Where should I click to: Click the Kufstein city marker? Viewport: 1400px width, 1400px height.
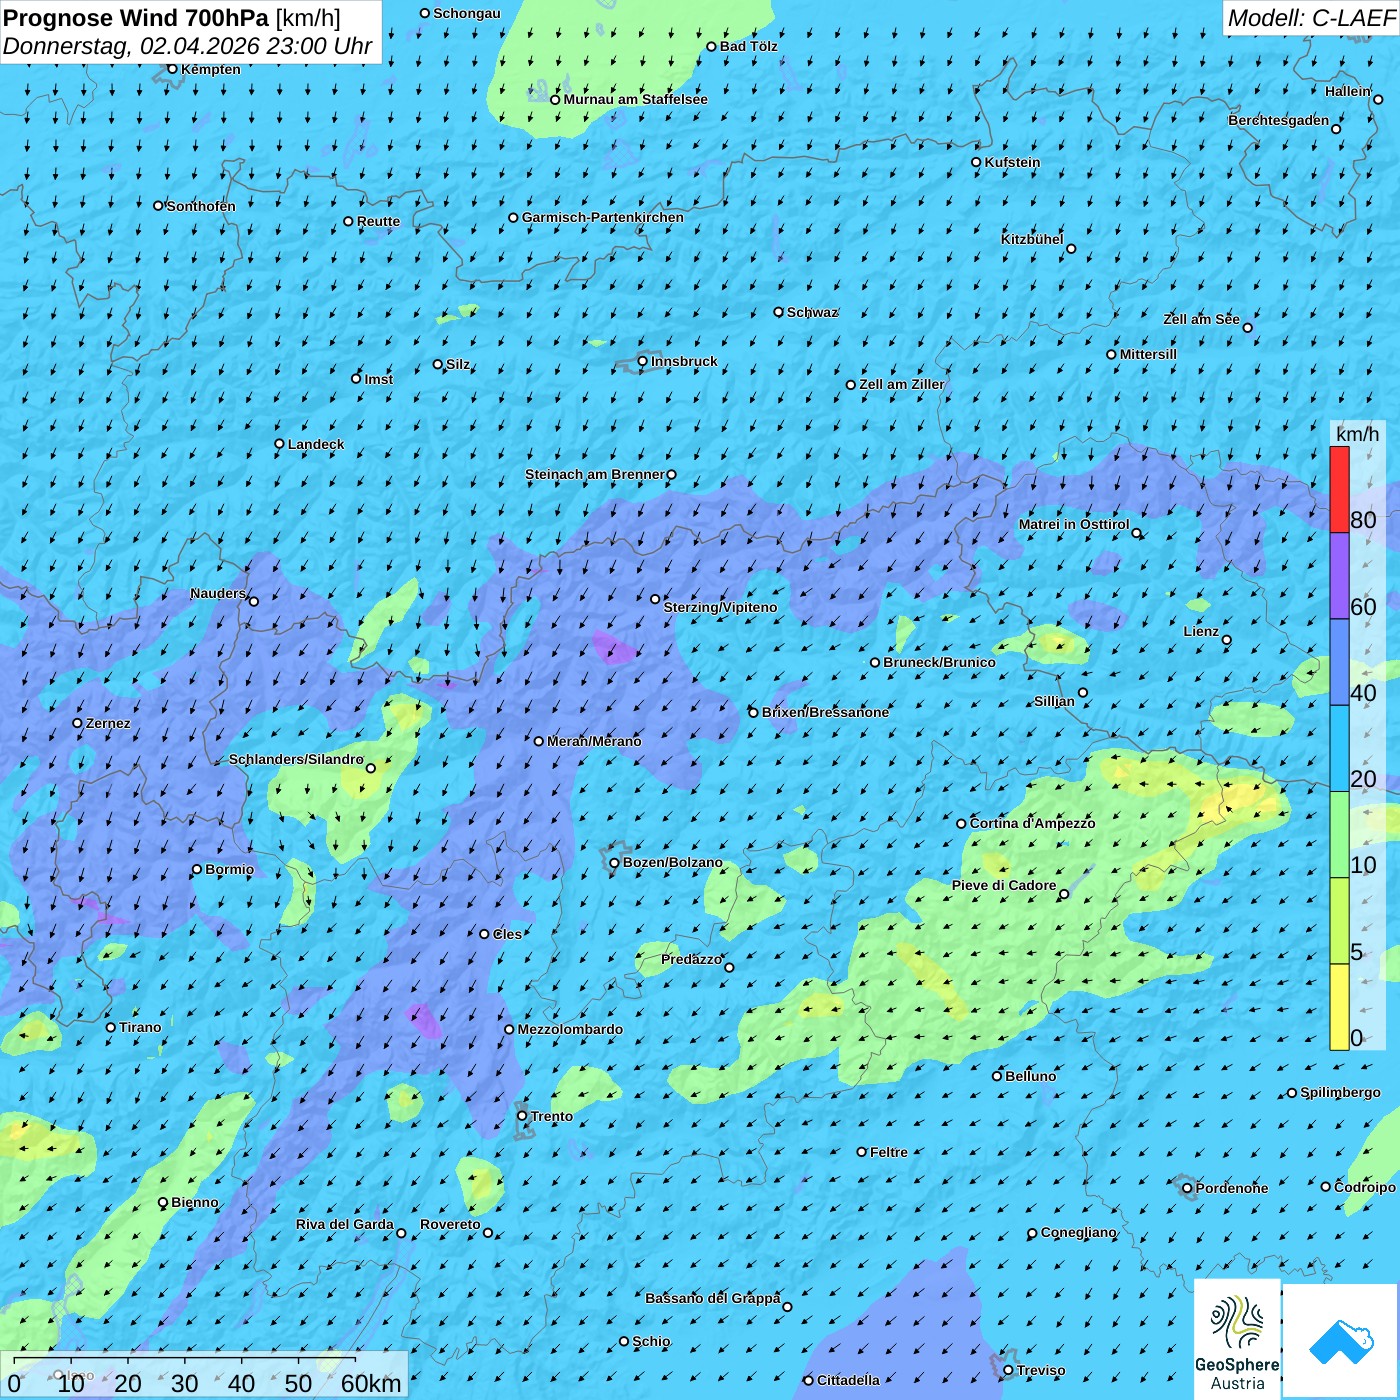(977, 162)
